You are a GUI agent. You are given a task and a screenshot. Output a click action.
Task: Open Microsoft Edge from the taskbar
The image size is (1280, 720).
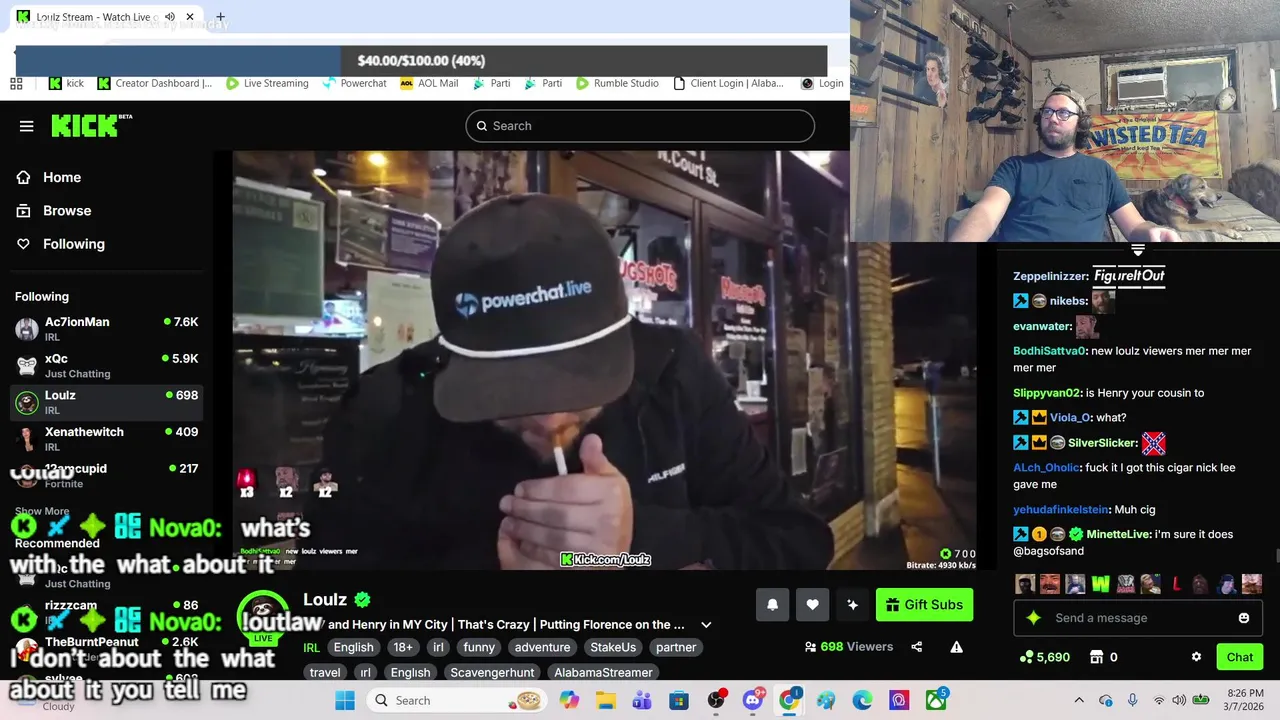(x=862, y=700)
